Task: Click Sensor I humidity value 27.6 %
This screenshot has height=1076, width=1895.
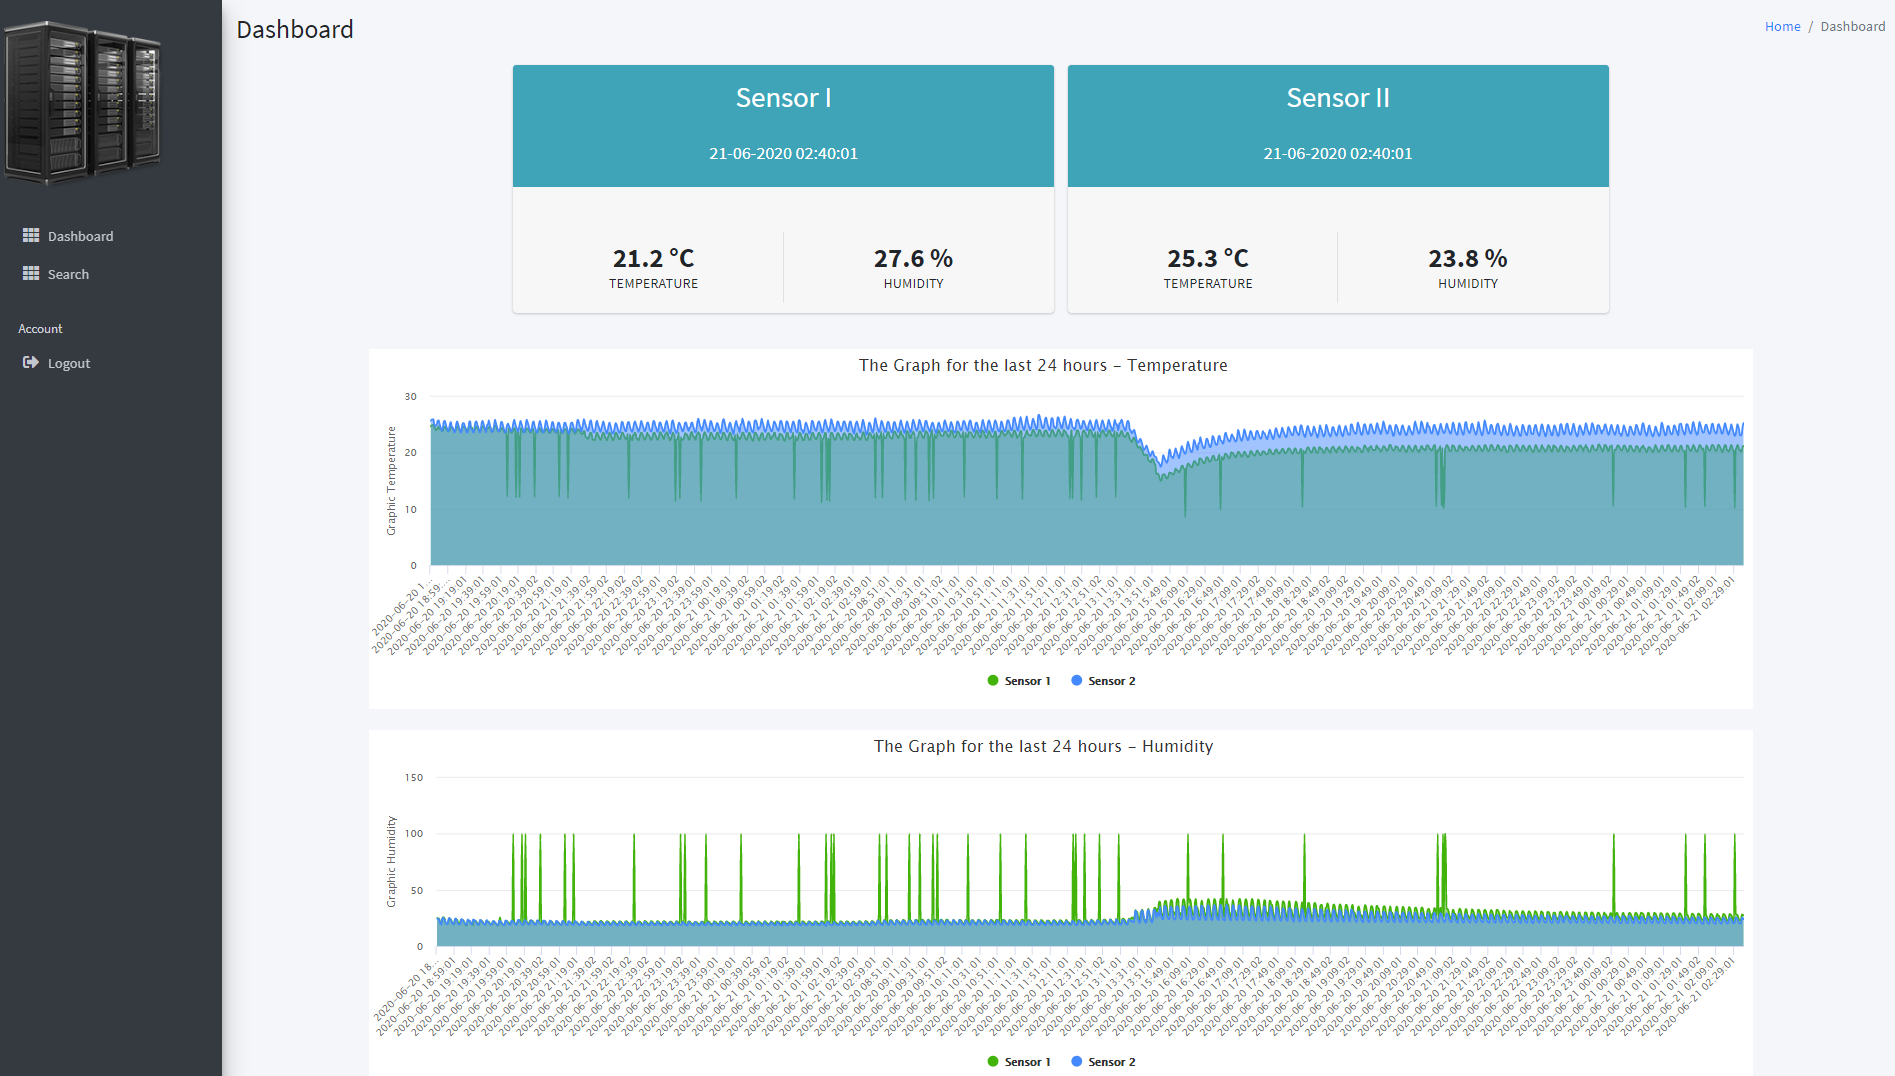Action: pos(913,259)
